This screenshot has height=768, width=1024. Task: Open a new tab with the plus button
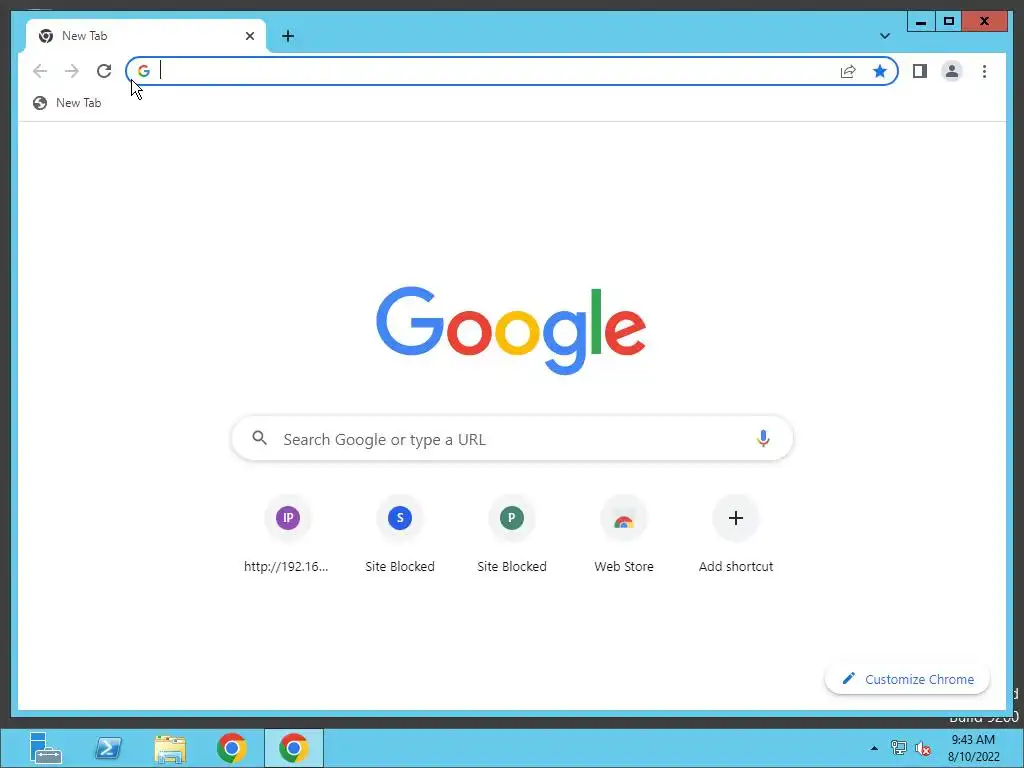288,36
